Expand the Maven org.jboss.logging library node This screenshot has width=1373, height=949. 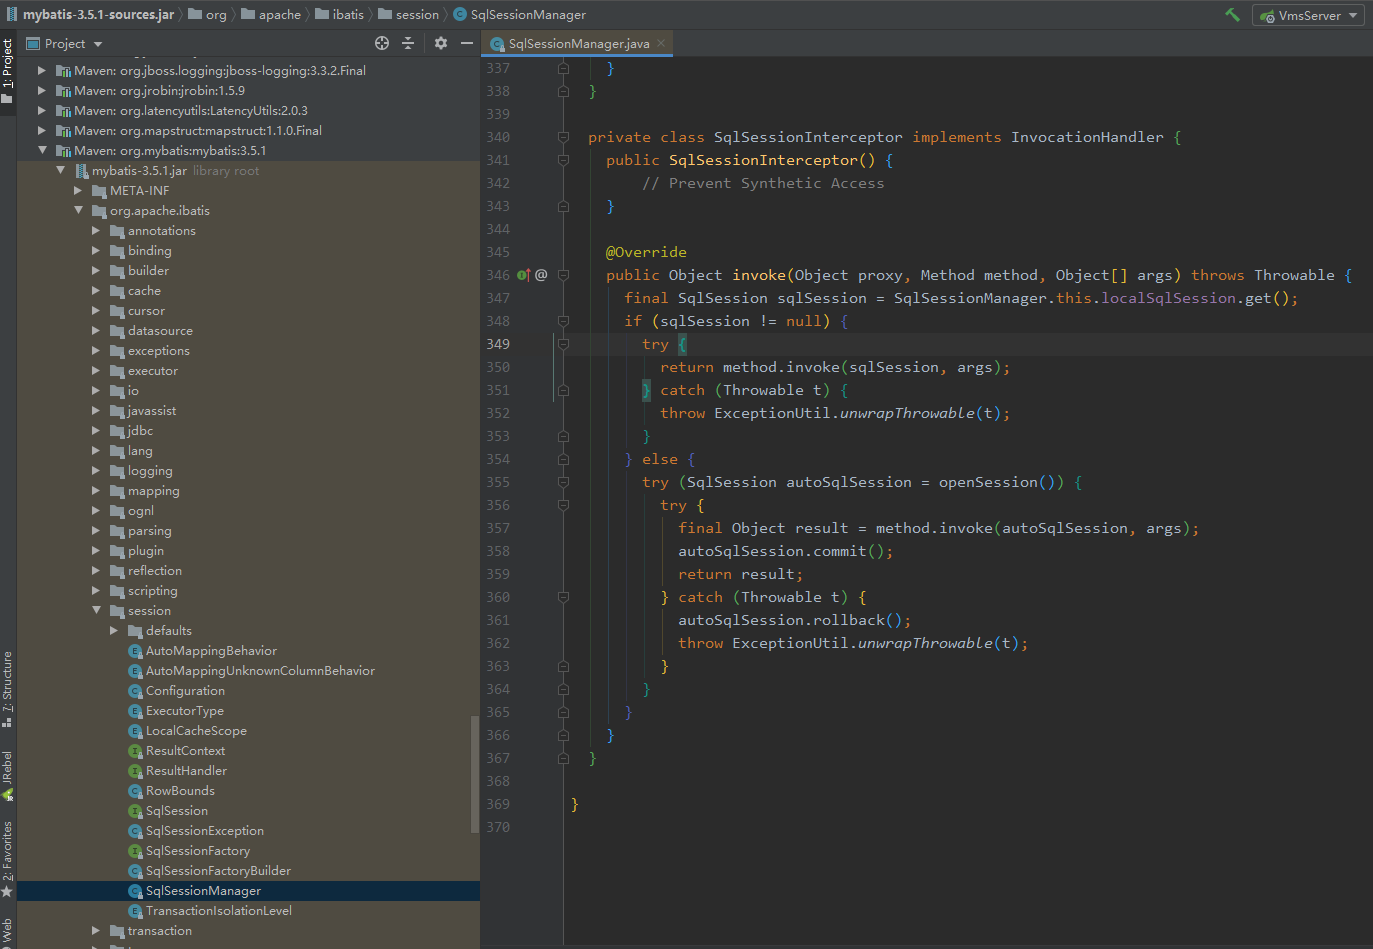point(42,71)
